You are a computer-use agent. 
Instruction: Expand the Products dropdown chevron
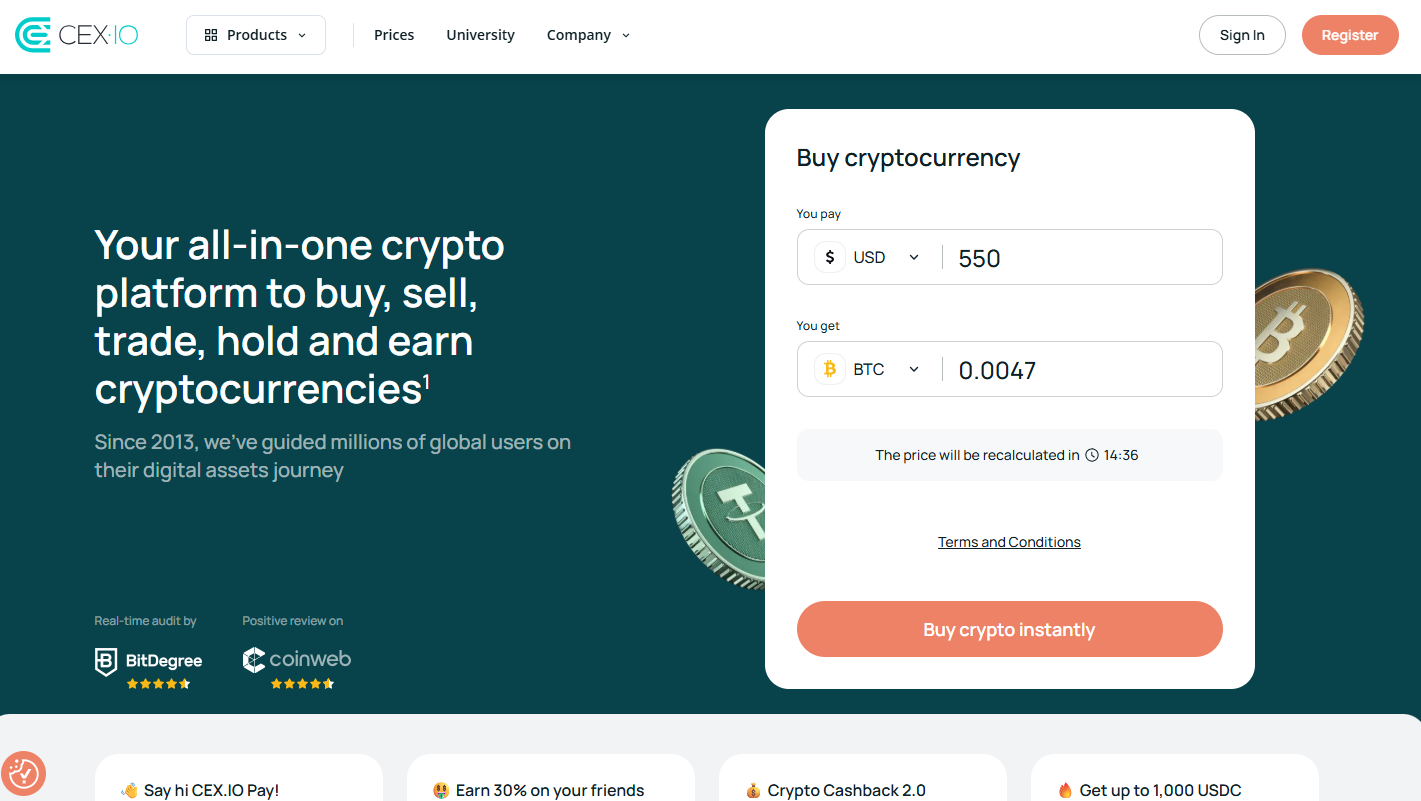302,35
